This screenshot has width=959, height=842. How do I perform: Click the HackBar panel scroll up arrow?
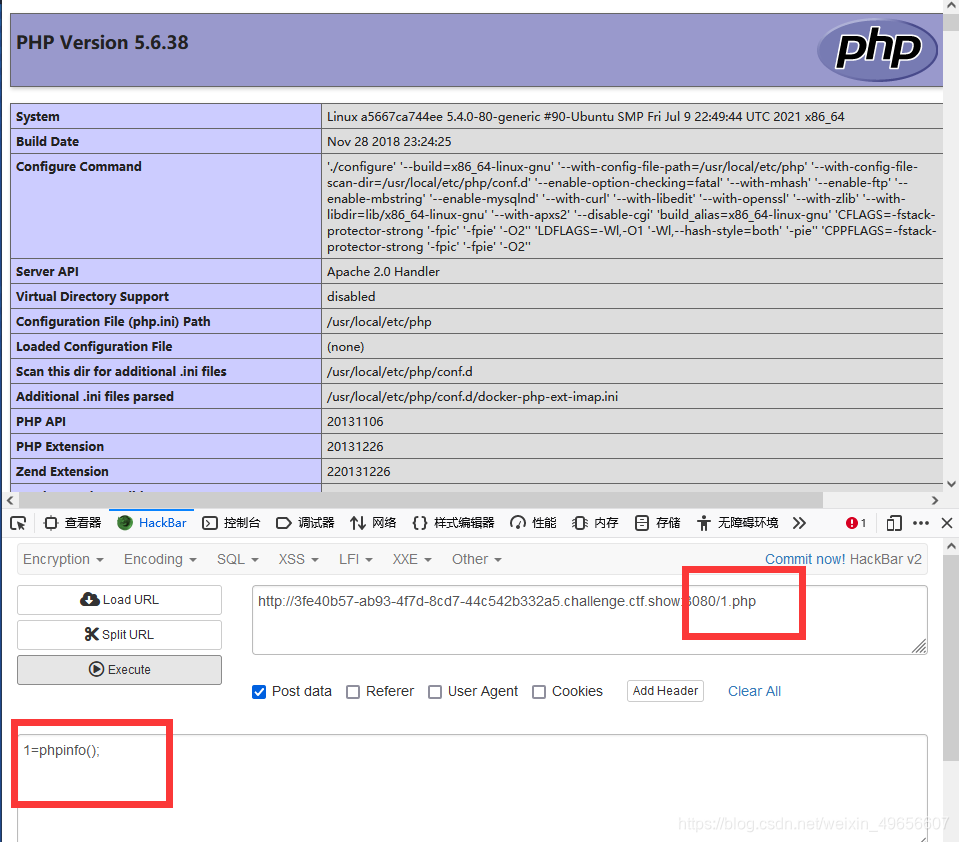coord(951,546)
